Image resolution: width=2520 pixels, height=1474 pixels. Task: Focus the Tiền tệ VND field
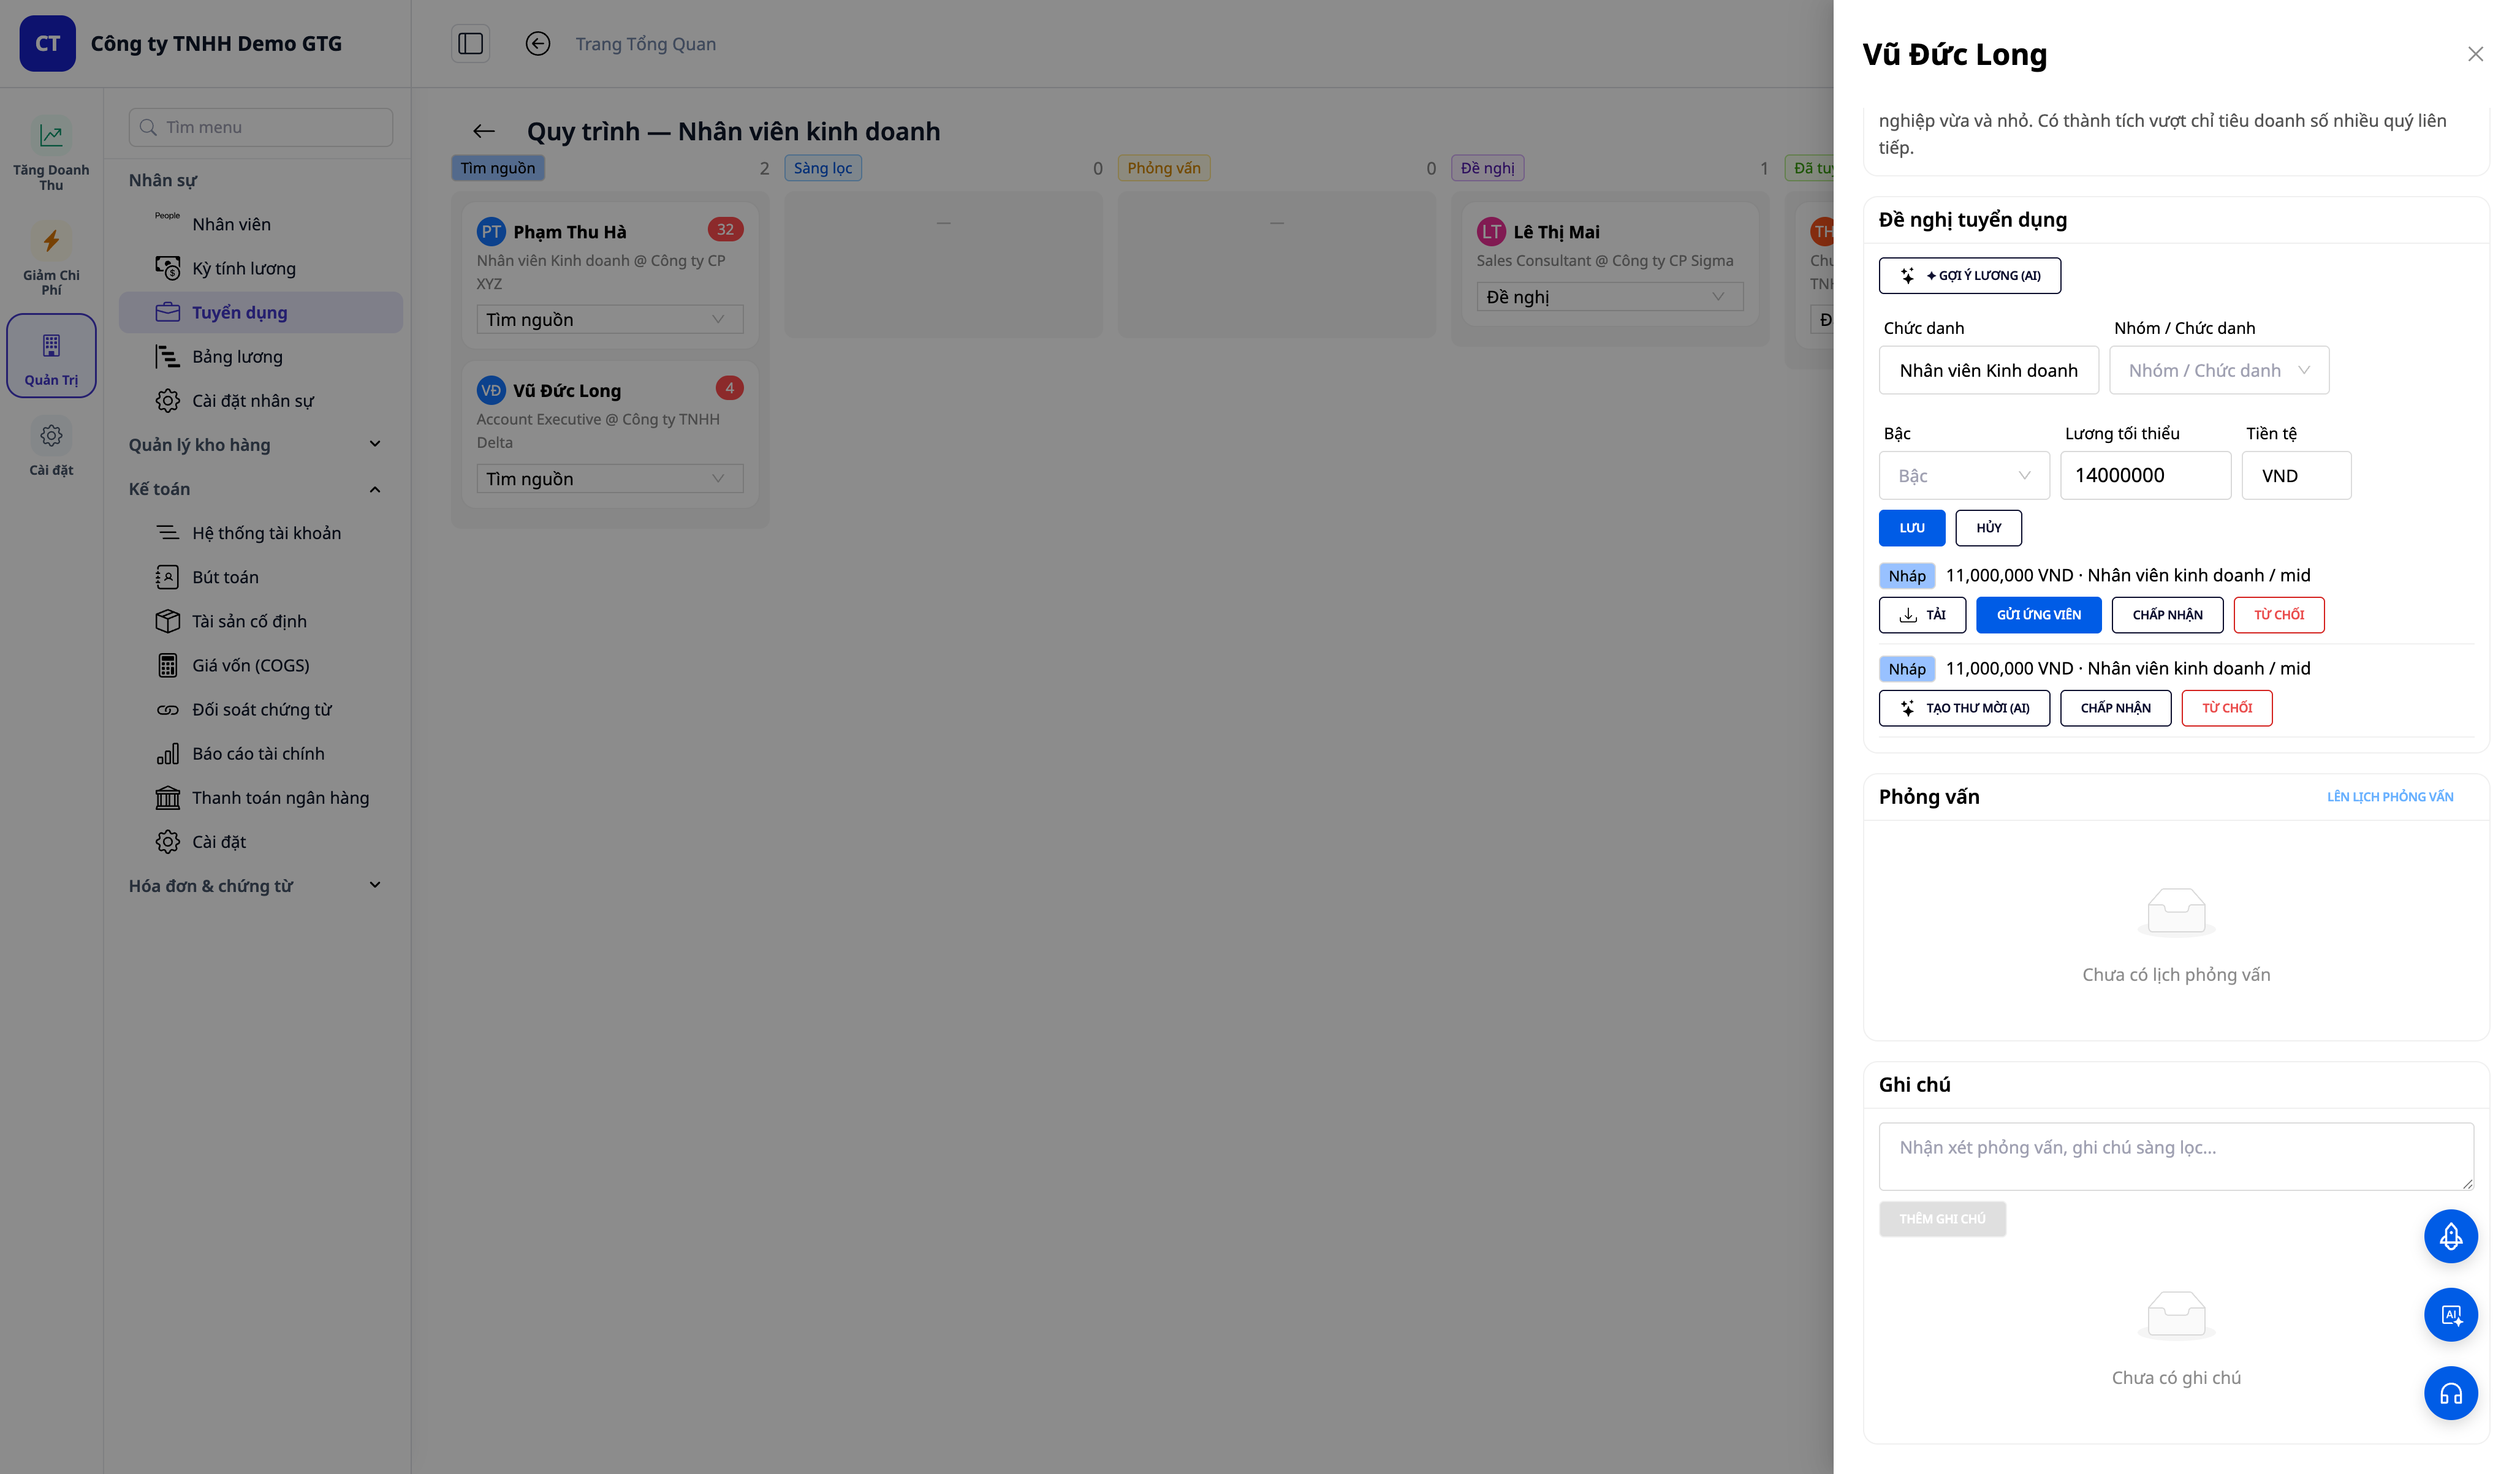coord(2296,475)
